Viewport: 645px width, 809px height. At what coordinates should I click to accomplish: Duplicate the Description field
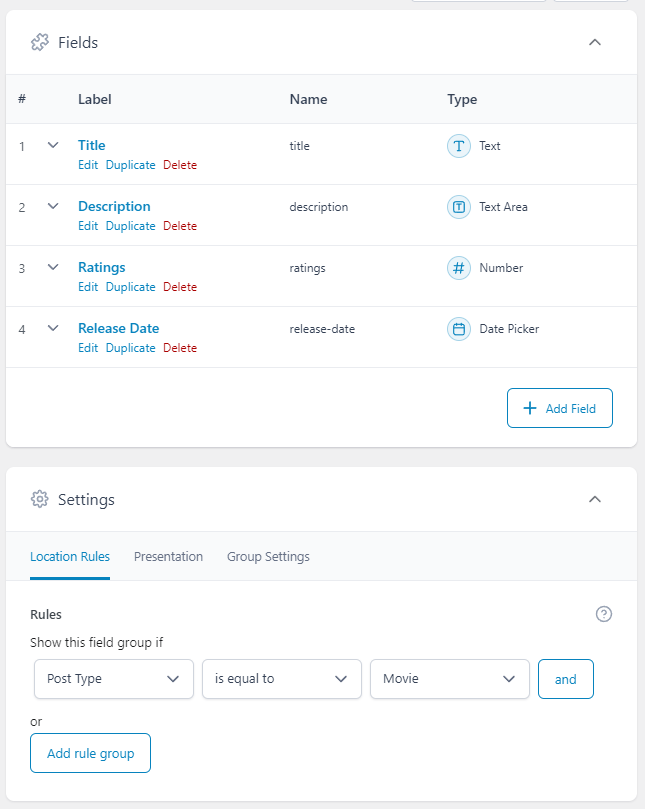[x=130, y=226]
